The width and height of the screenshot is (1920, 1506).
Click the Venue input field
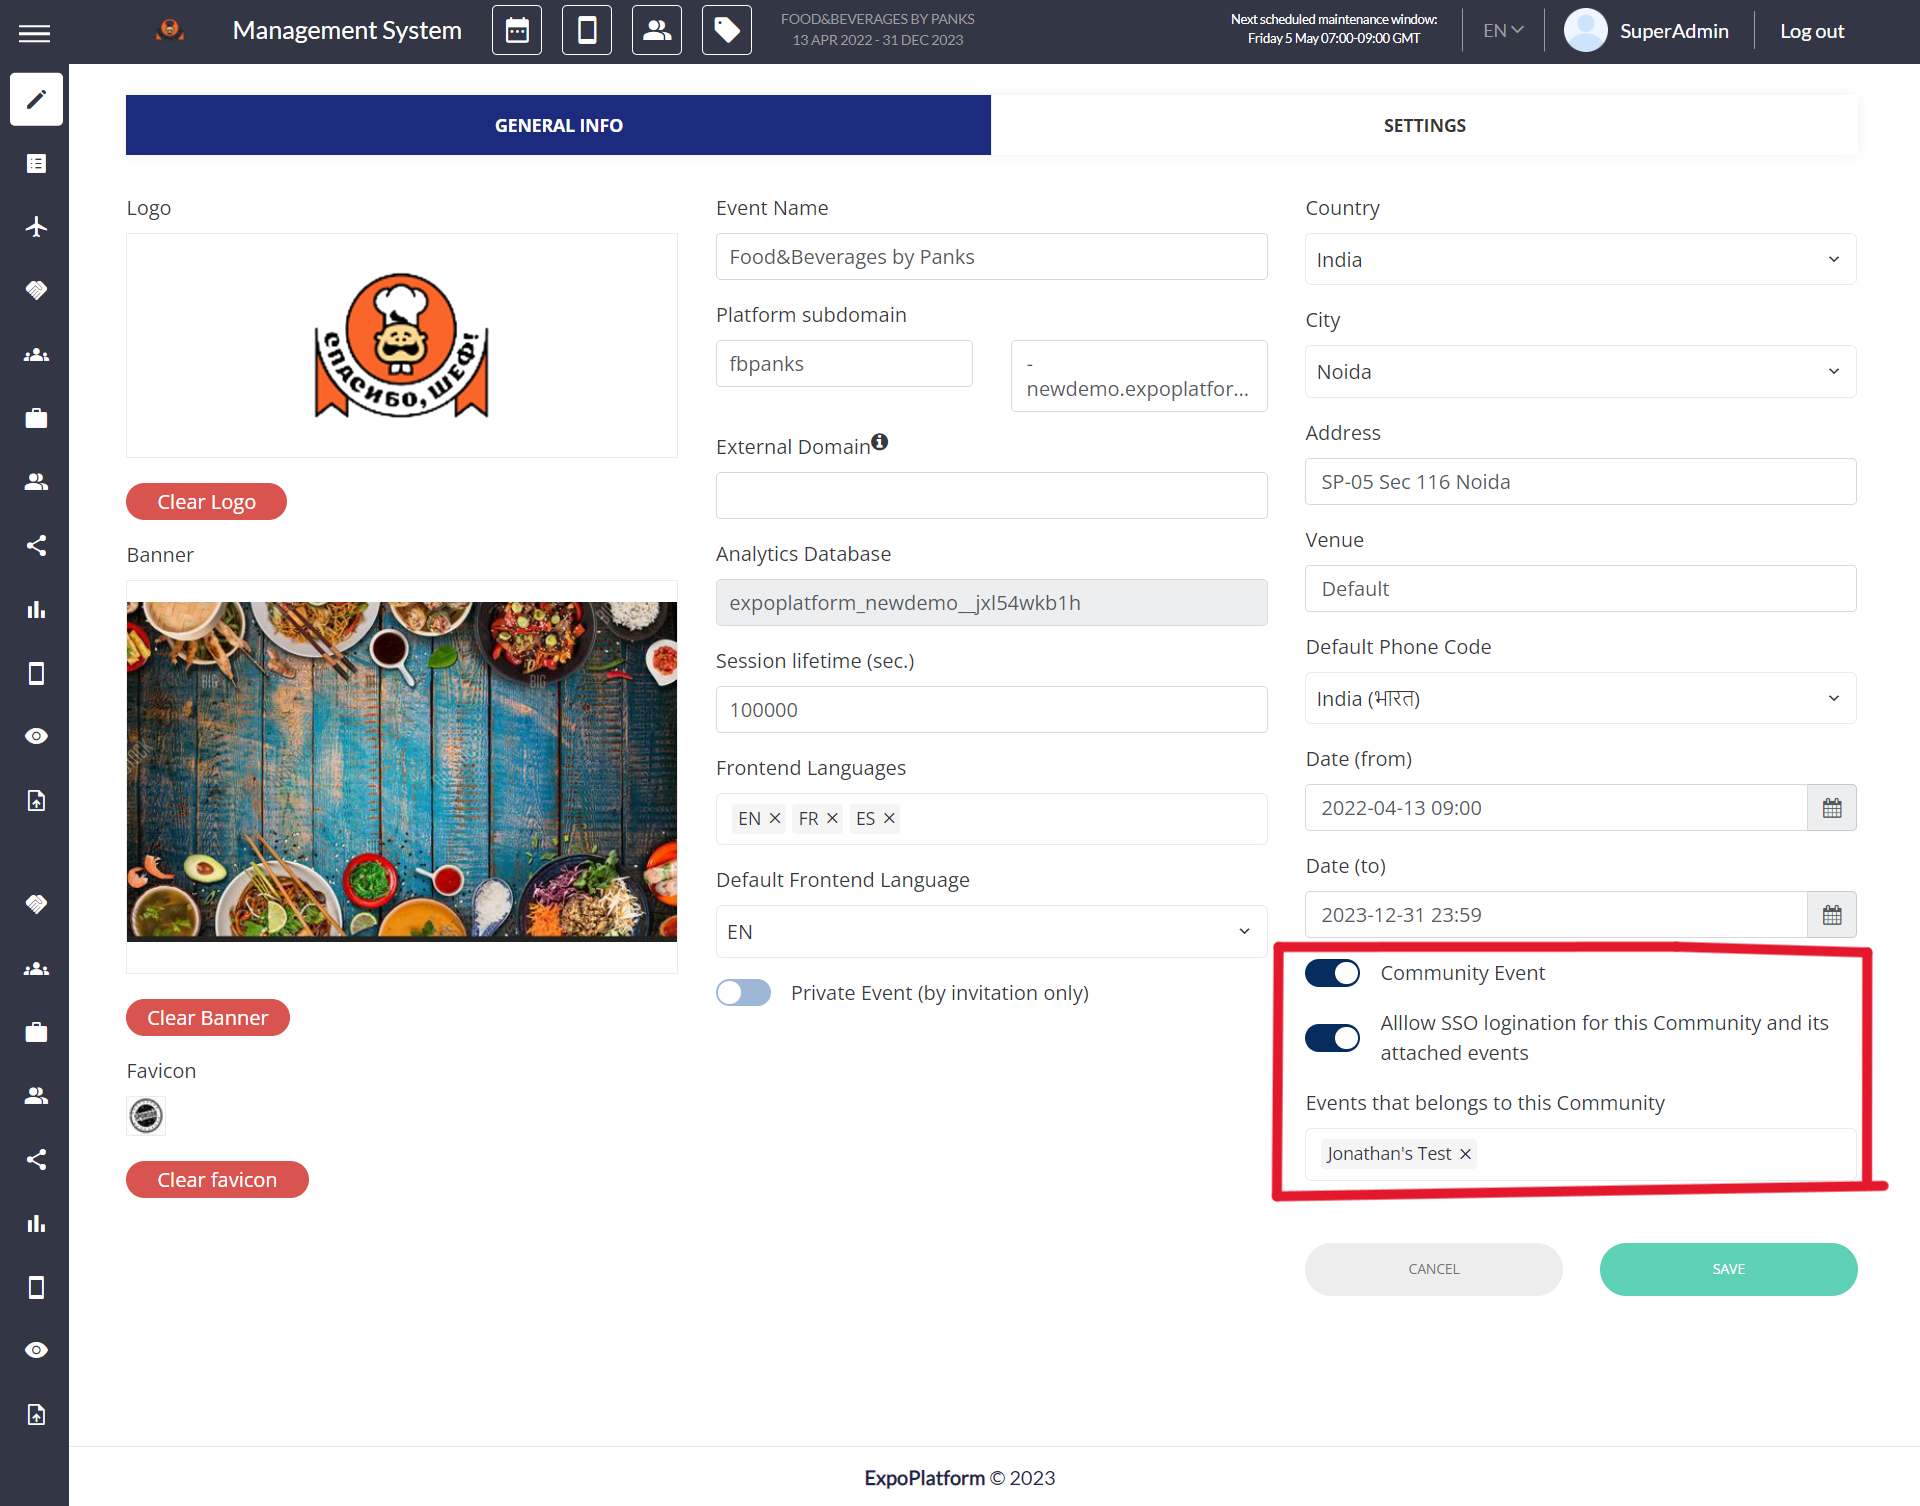pos(1580,589)
